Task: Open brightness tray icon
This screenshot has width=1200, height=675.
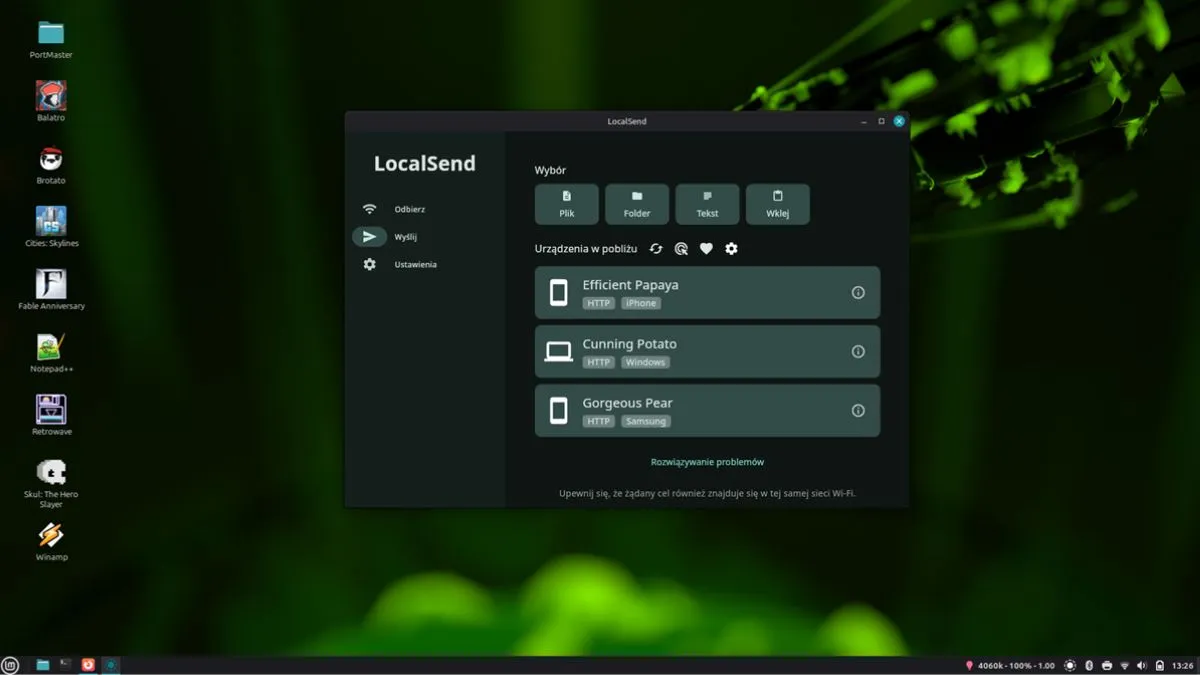Action: 1070,666
